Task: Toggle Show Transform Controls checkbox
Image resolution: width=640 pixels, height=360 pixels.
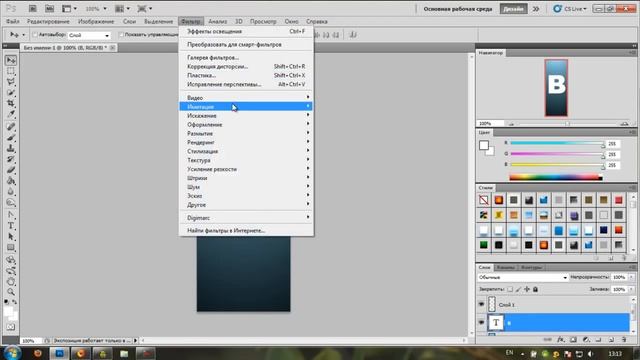Action: (x=121, y=35)
